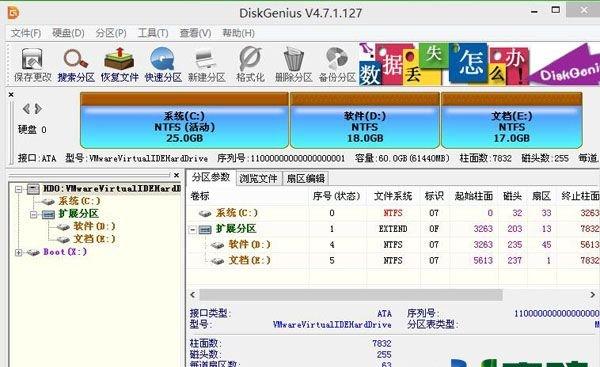600x367 pixels.
Task: Click the 标识 column header
Action: tap(434, 196)
